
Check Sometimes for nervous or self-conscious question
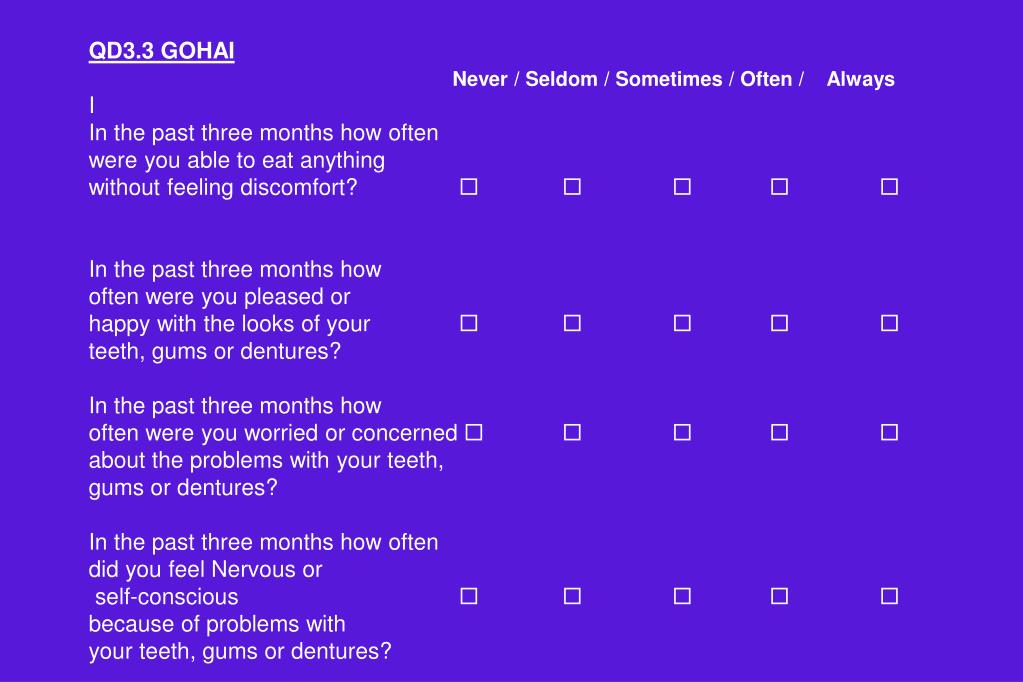click(x=682, y=596)
